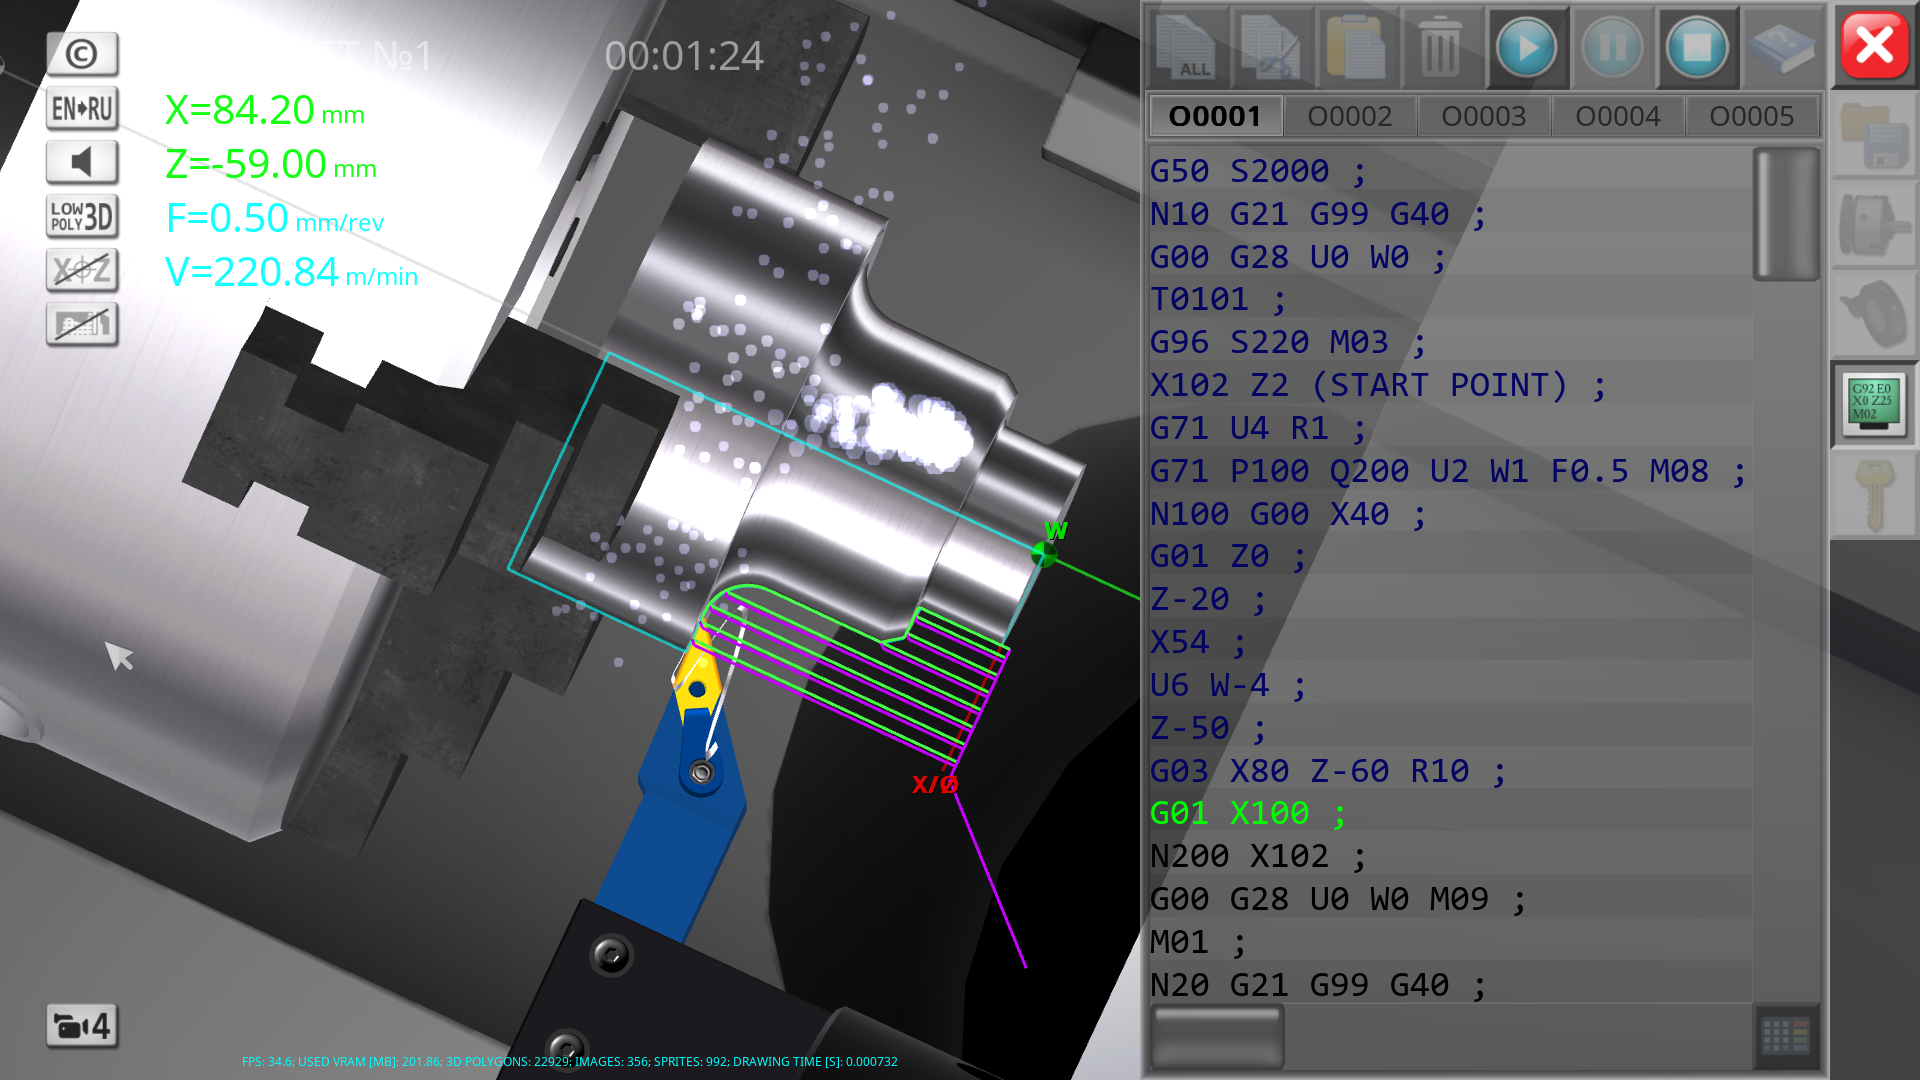The width and height of the screenshot is (1920, 1080).
Task: Stop the running program
Action: [x=1696, y=47]
